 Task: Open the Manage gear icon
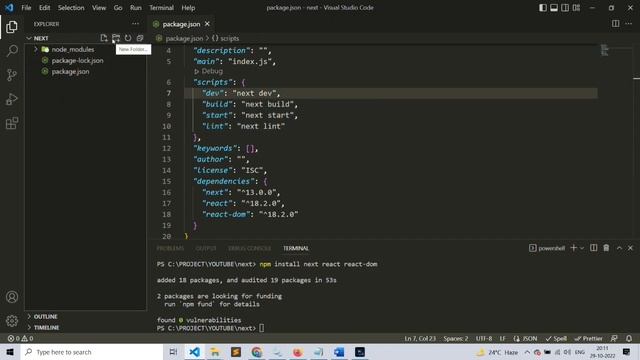click(x=12, y=321)
